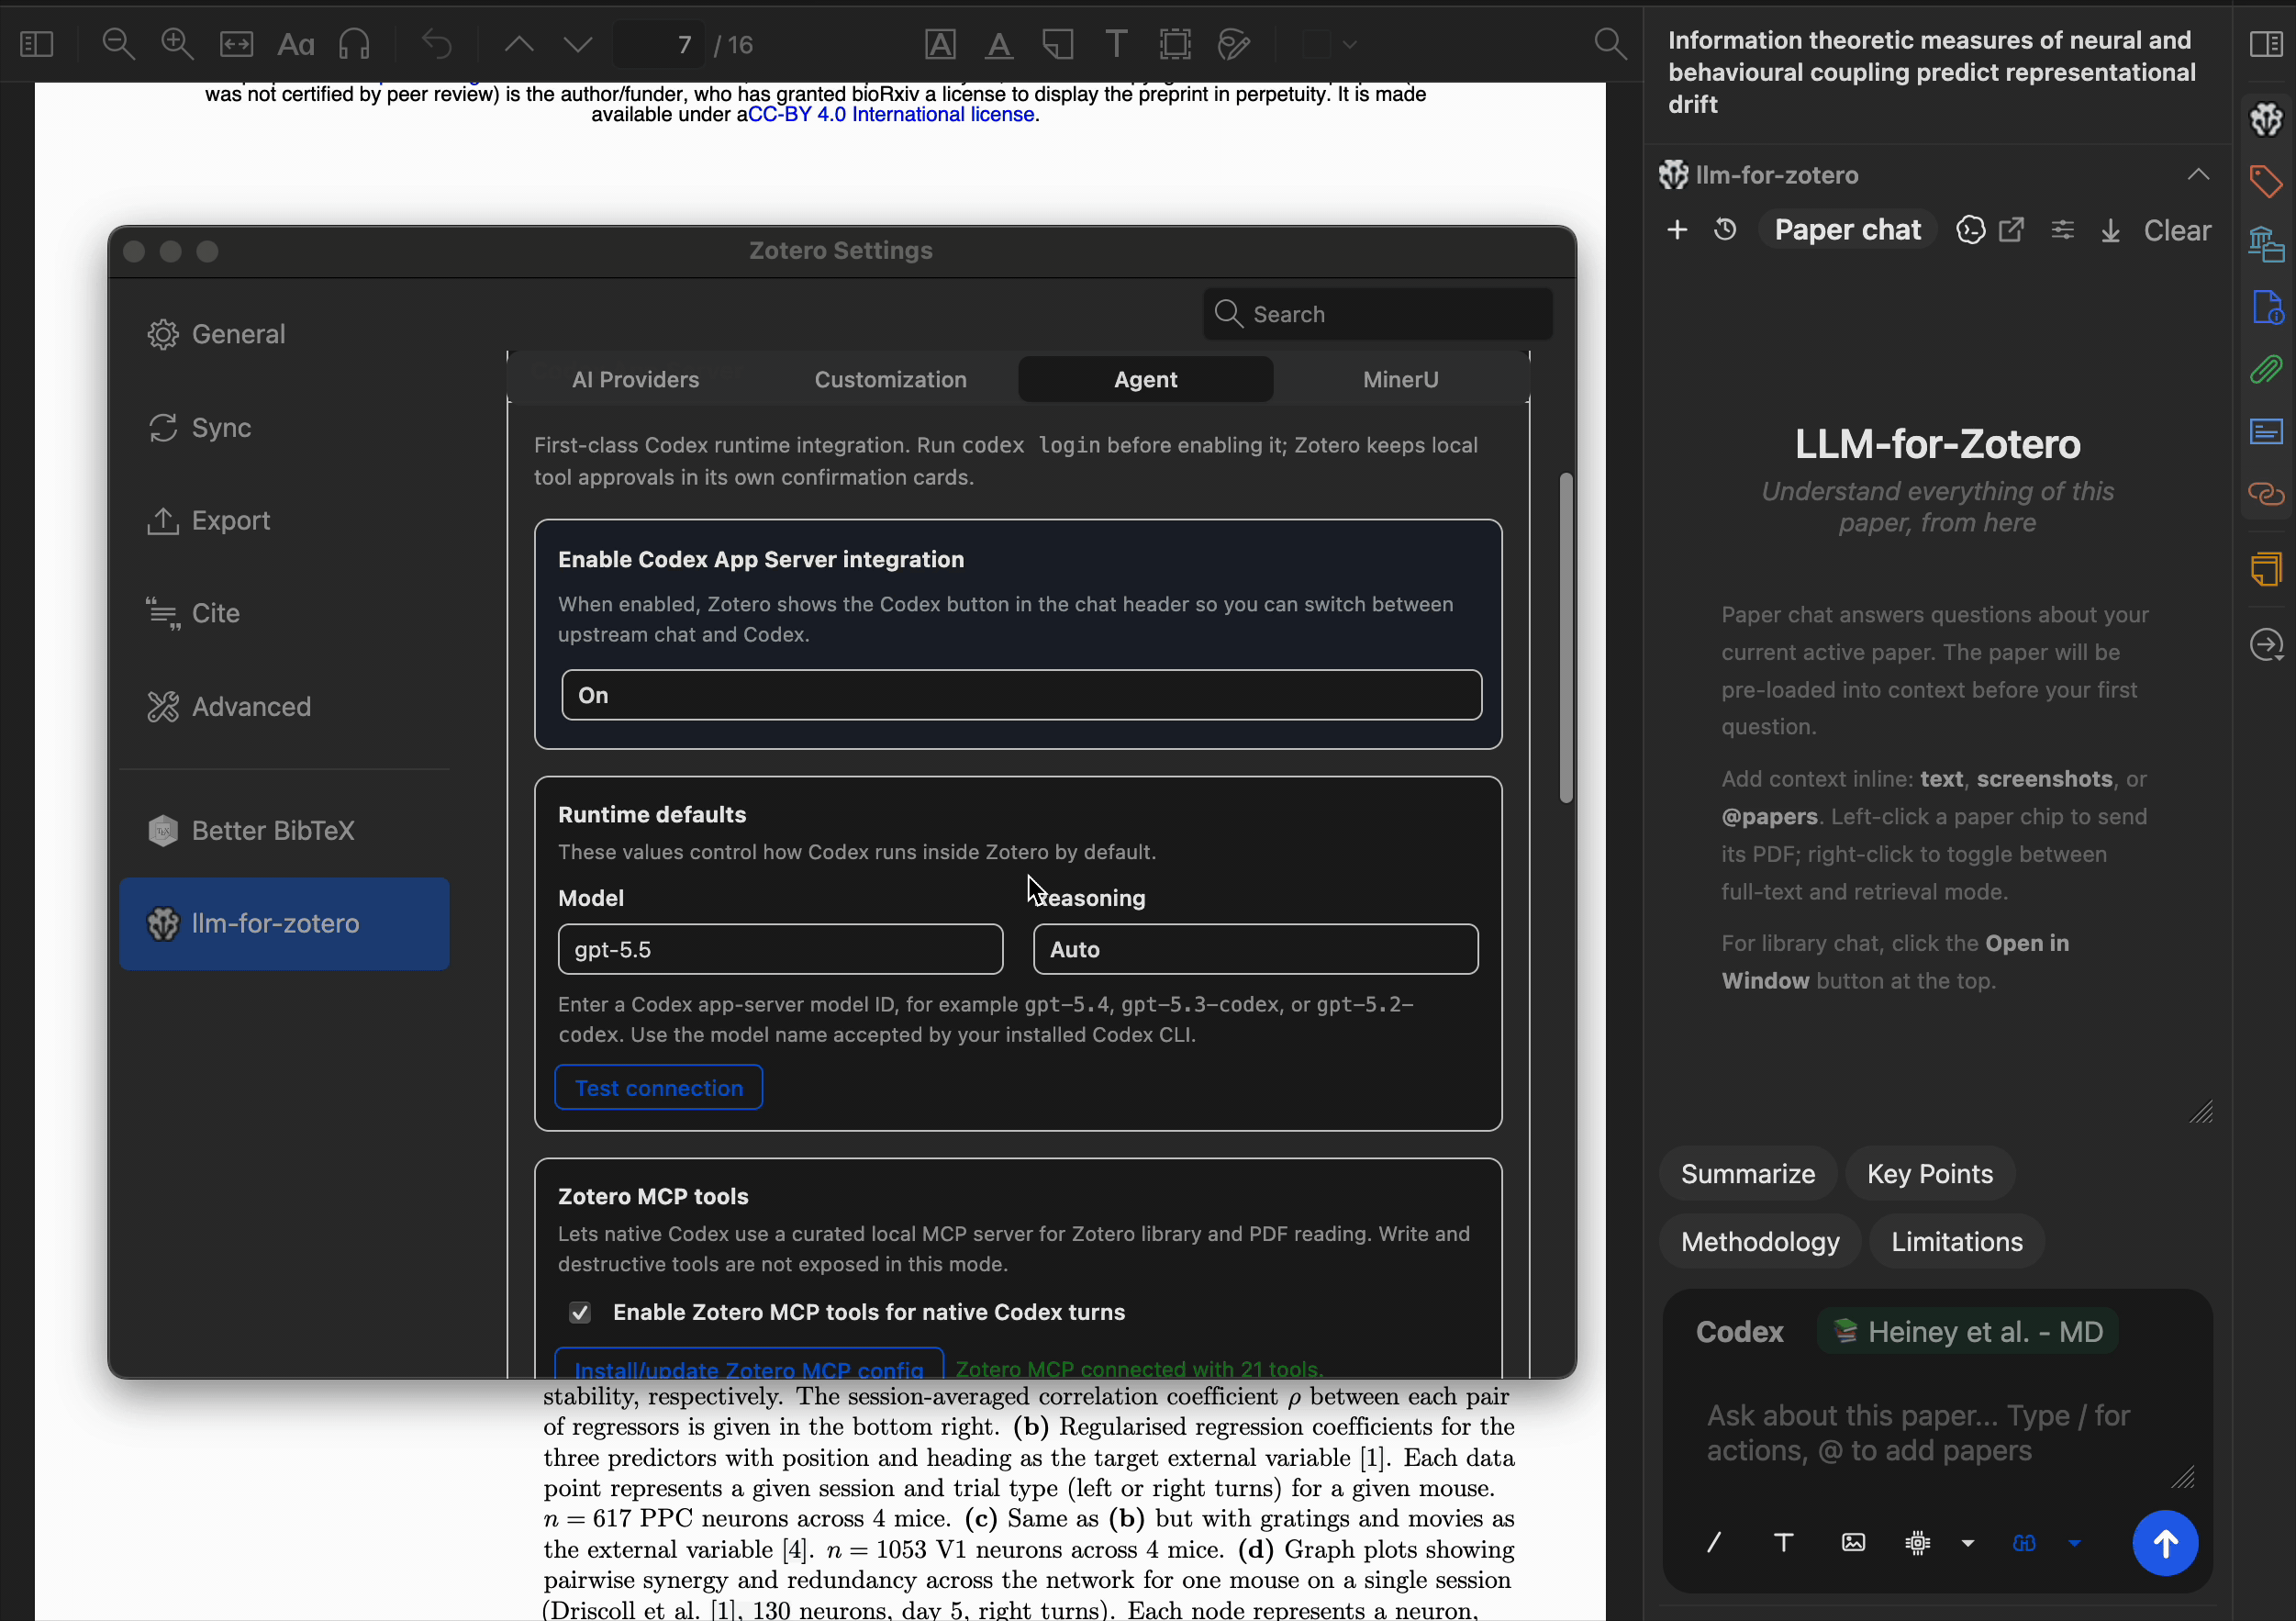Open the Reasoning dropdown set to Auto
This screenshot has width=2296, height=1621.
(1255, 949)
